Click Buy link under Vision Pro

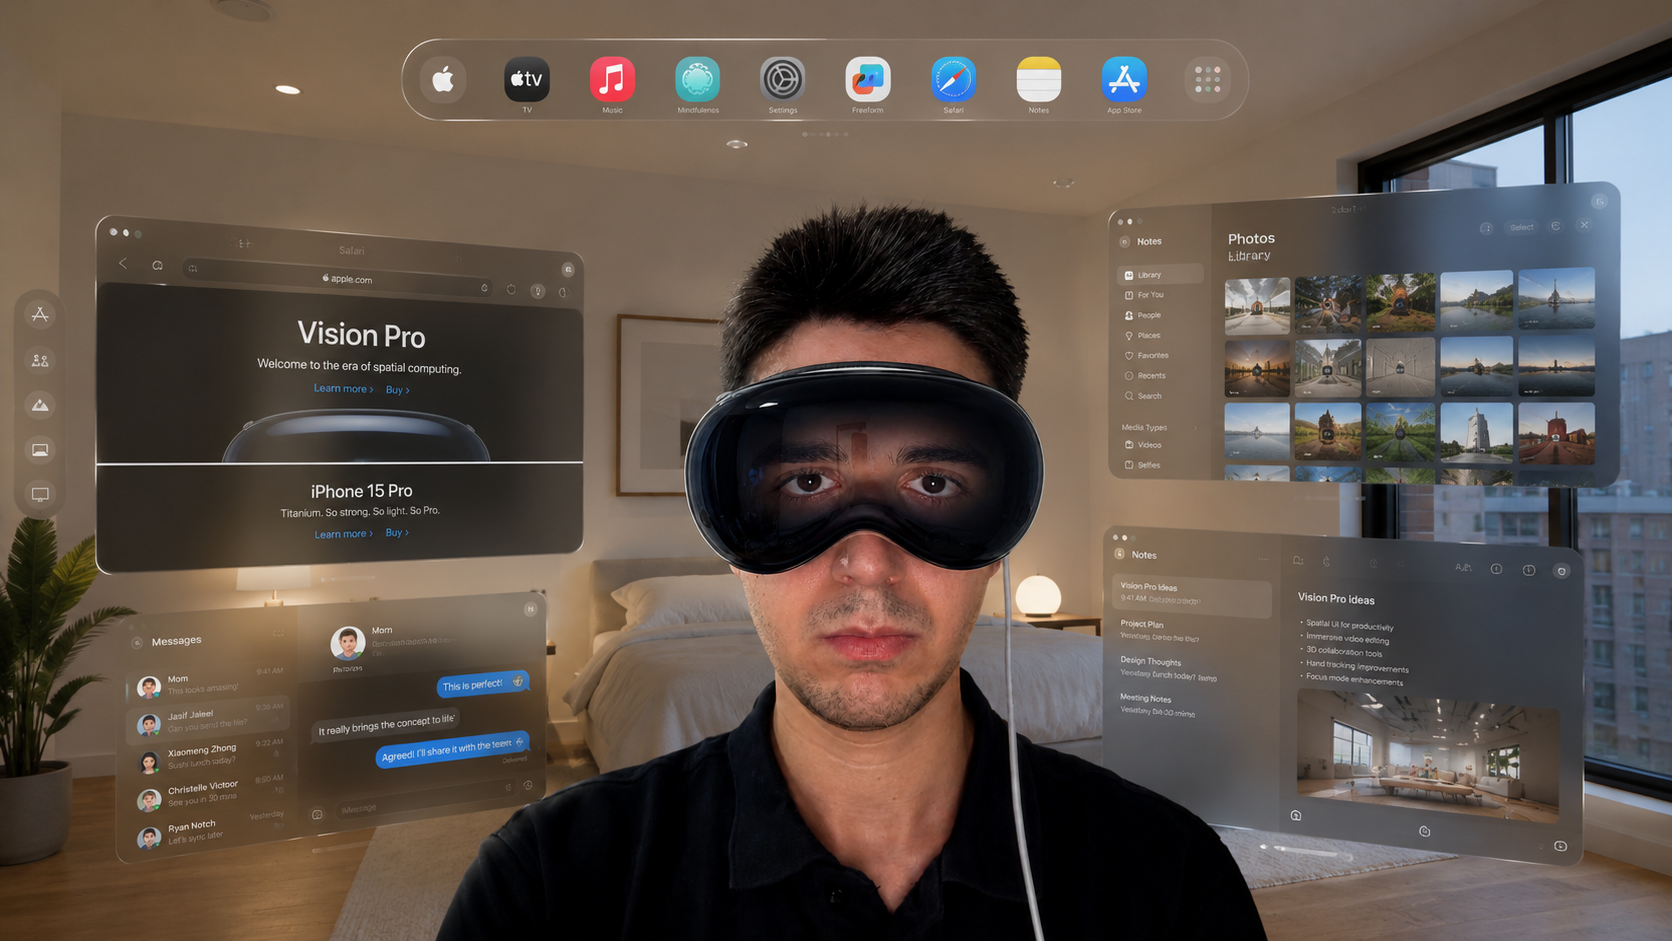(397, 390)
